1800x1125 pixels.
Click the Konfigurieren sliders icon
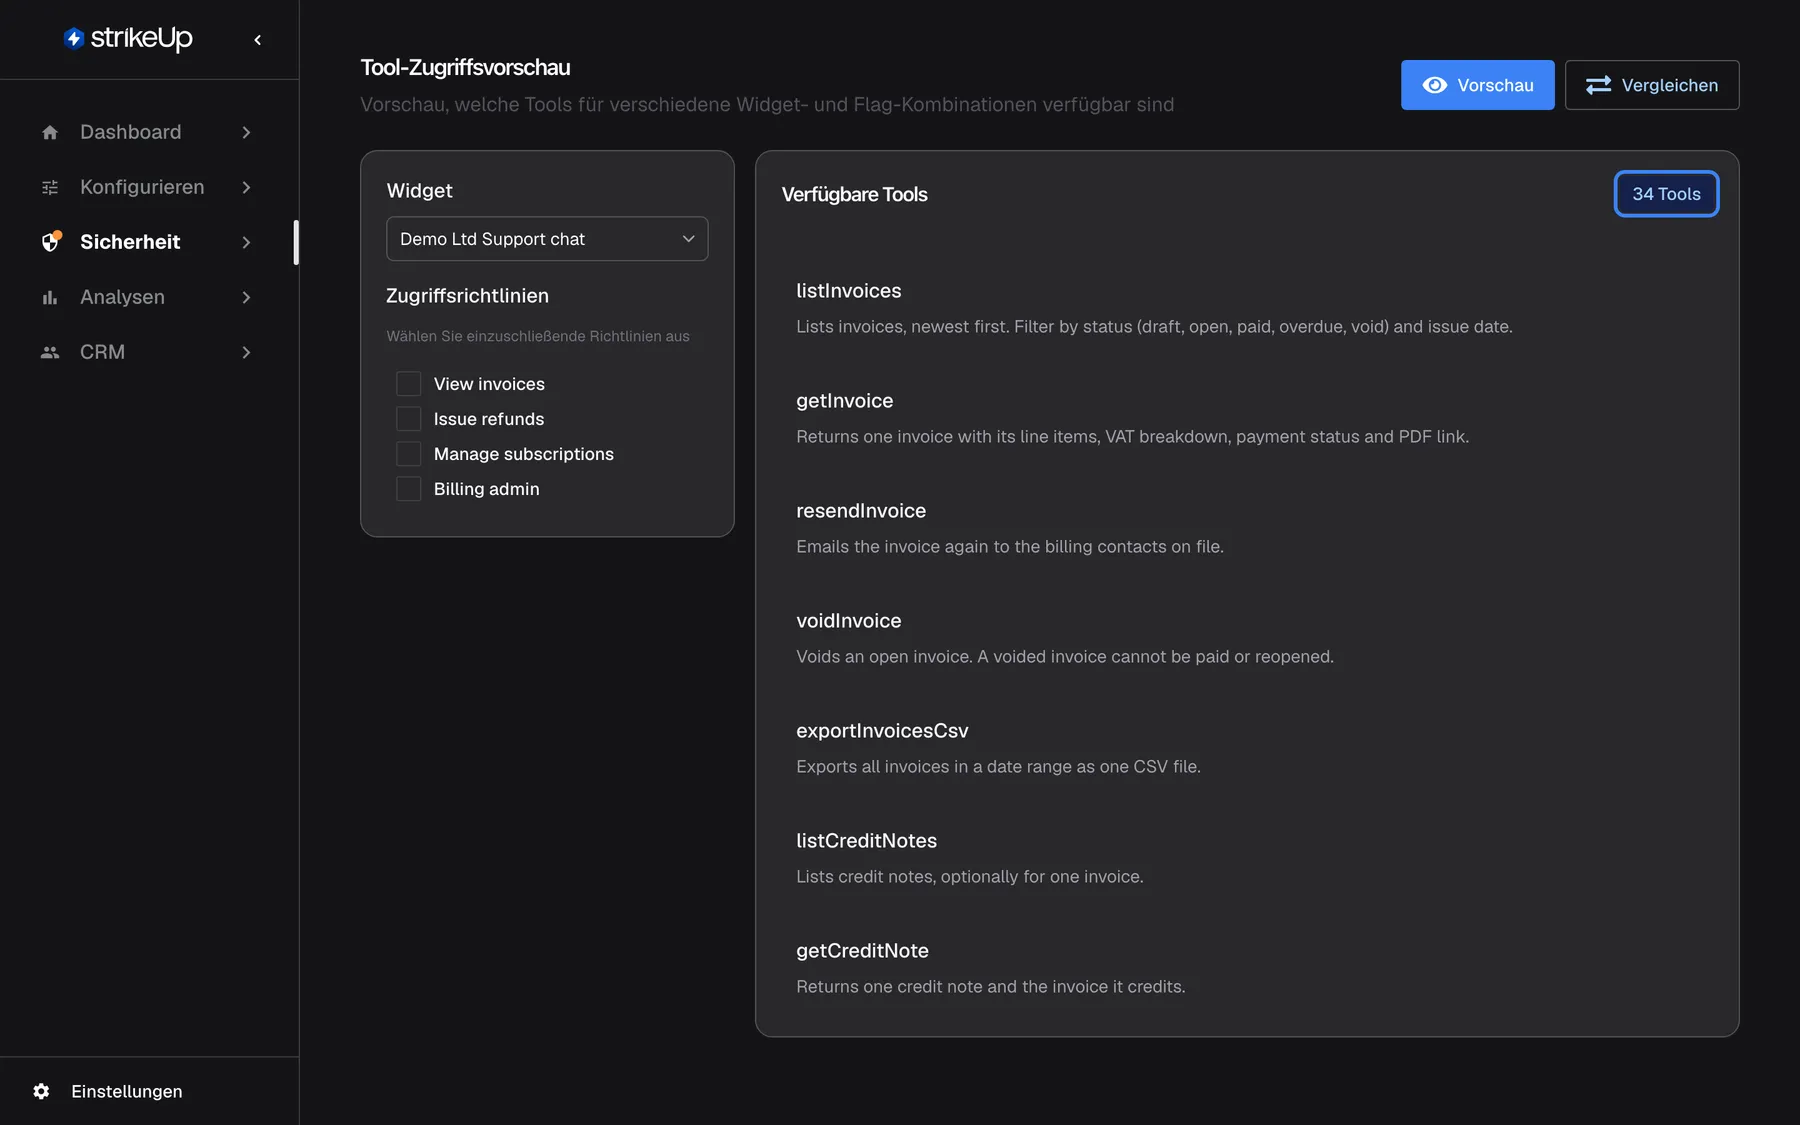coord(50,187)
